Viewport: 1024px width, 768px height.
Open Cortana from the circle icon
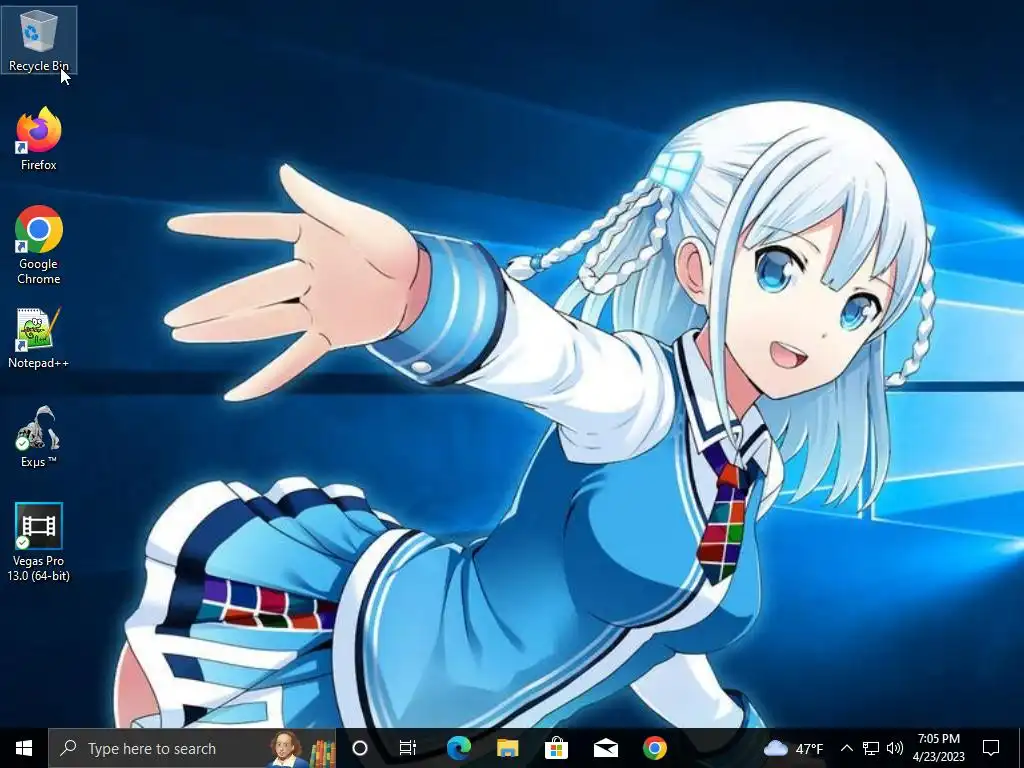tap(360, 748)
